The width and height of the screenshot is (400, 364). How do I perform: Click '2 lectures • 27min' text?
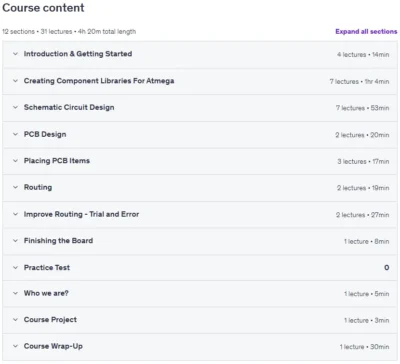point(362,215)
